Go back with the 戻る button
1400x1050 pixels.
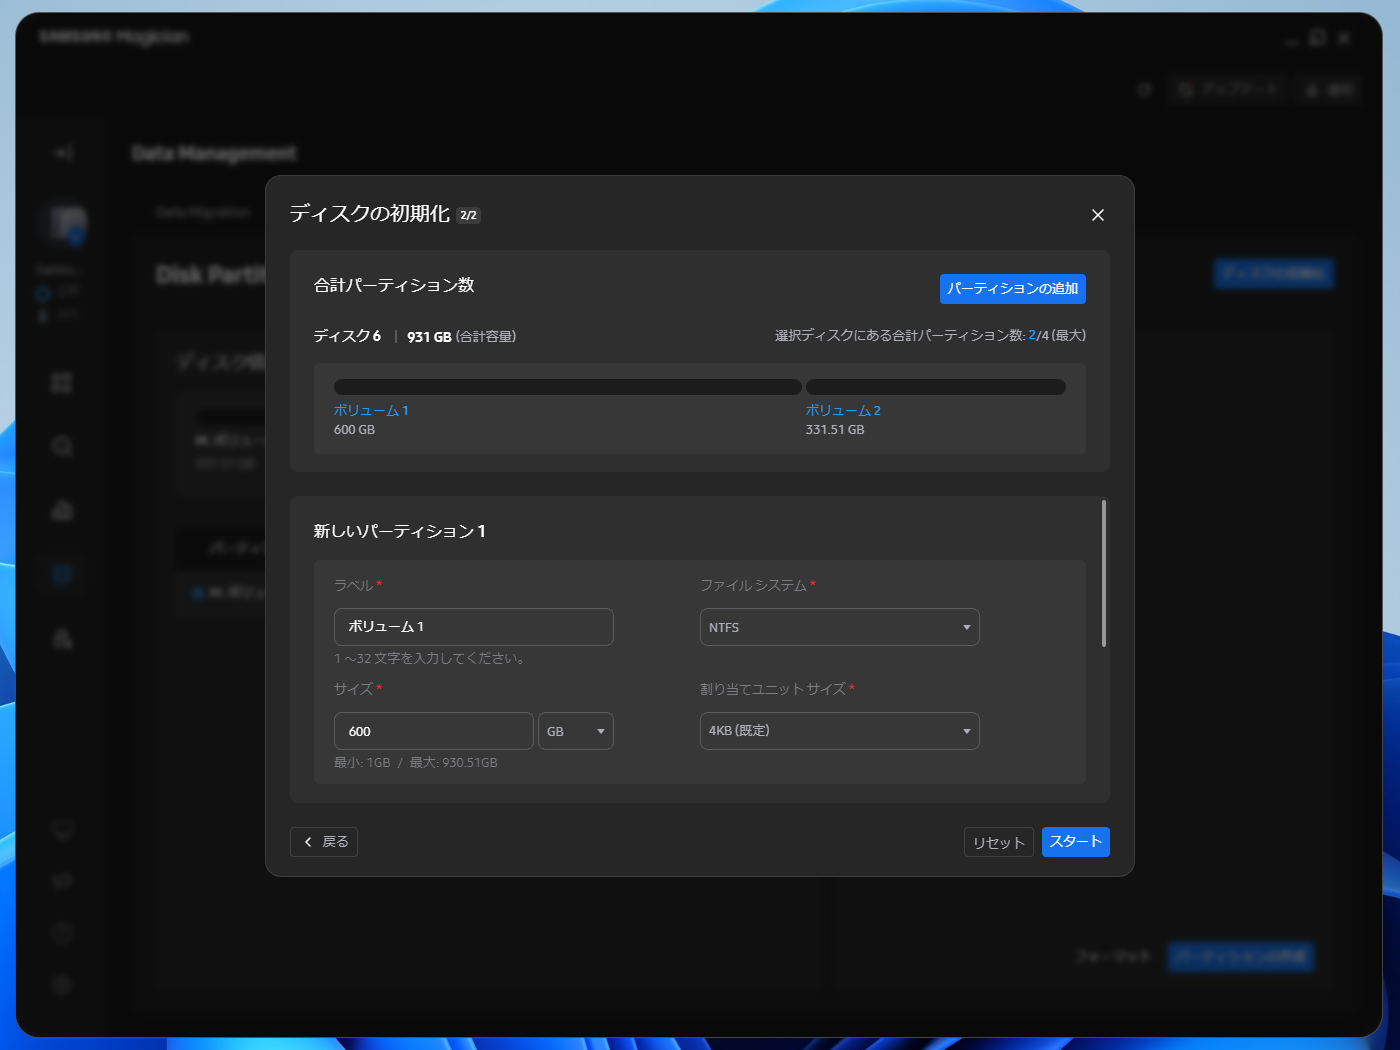pyautogui.click(x=324, y=842)
